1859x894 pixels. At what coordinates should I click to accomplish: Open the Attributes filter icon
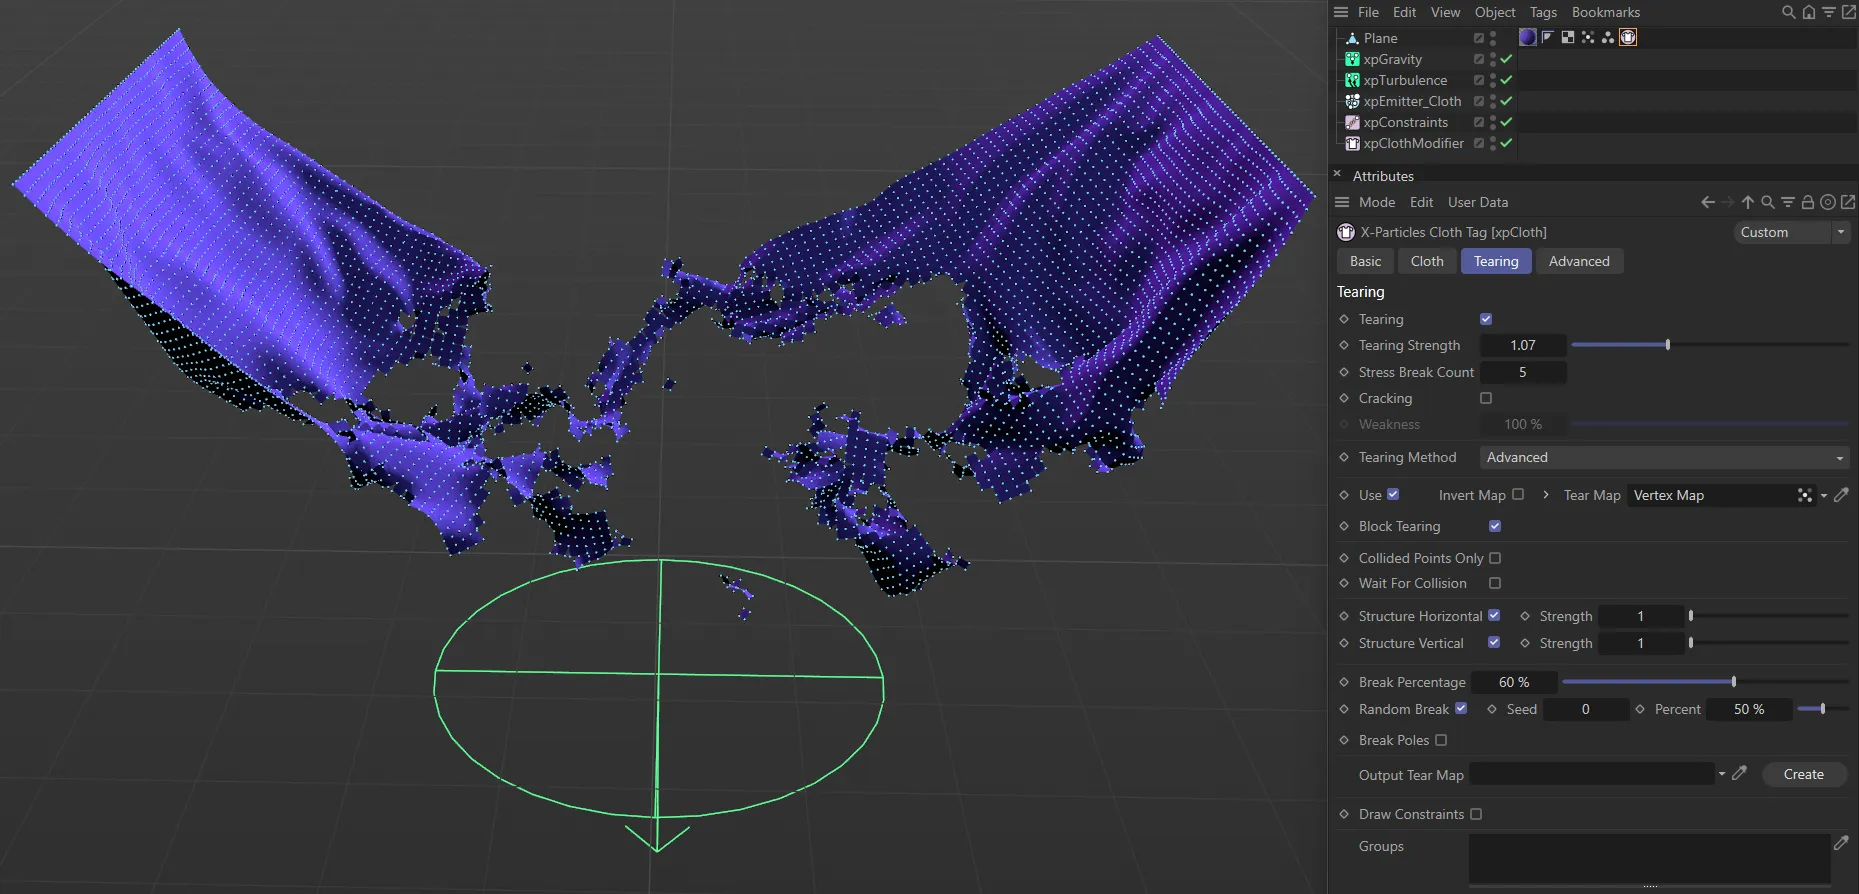1788,202
